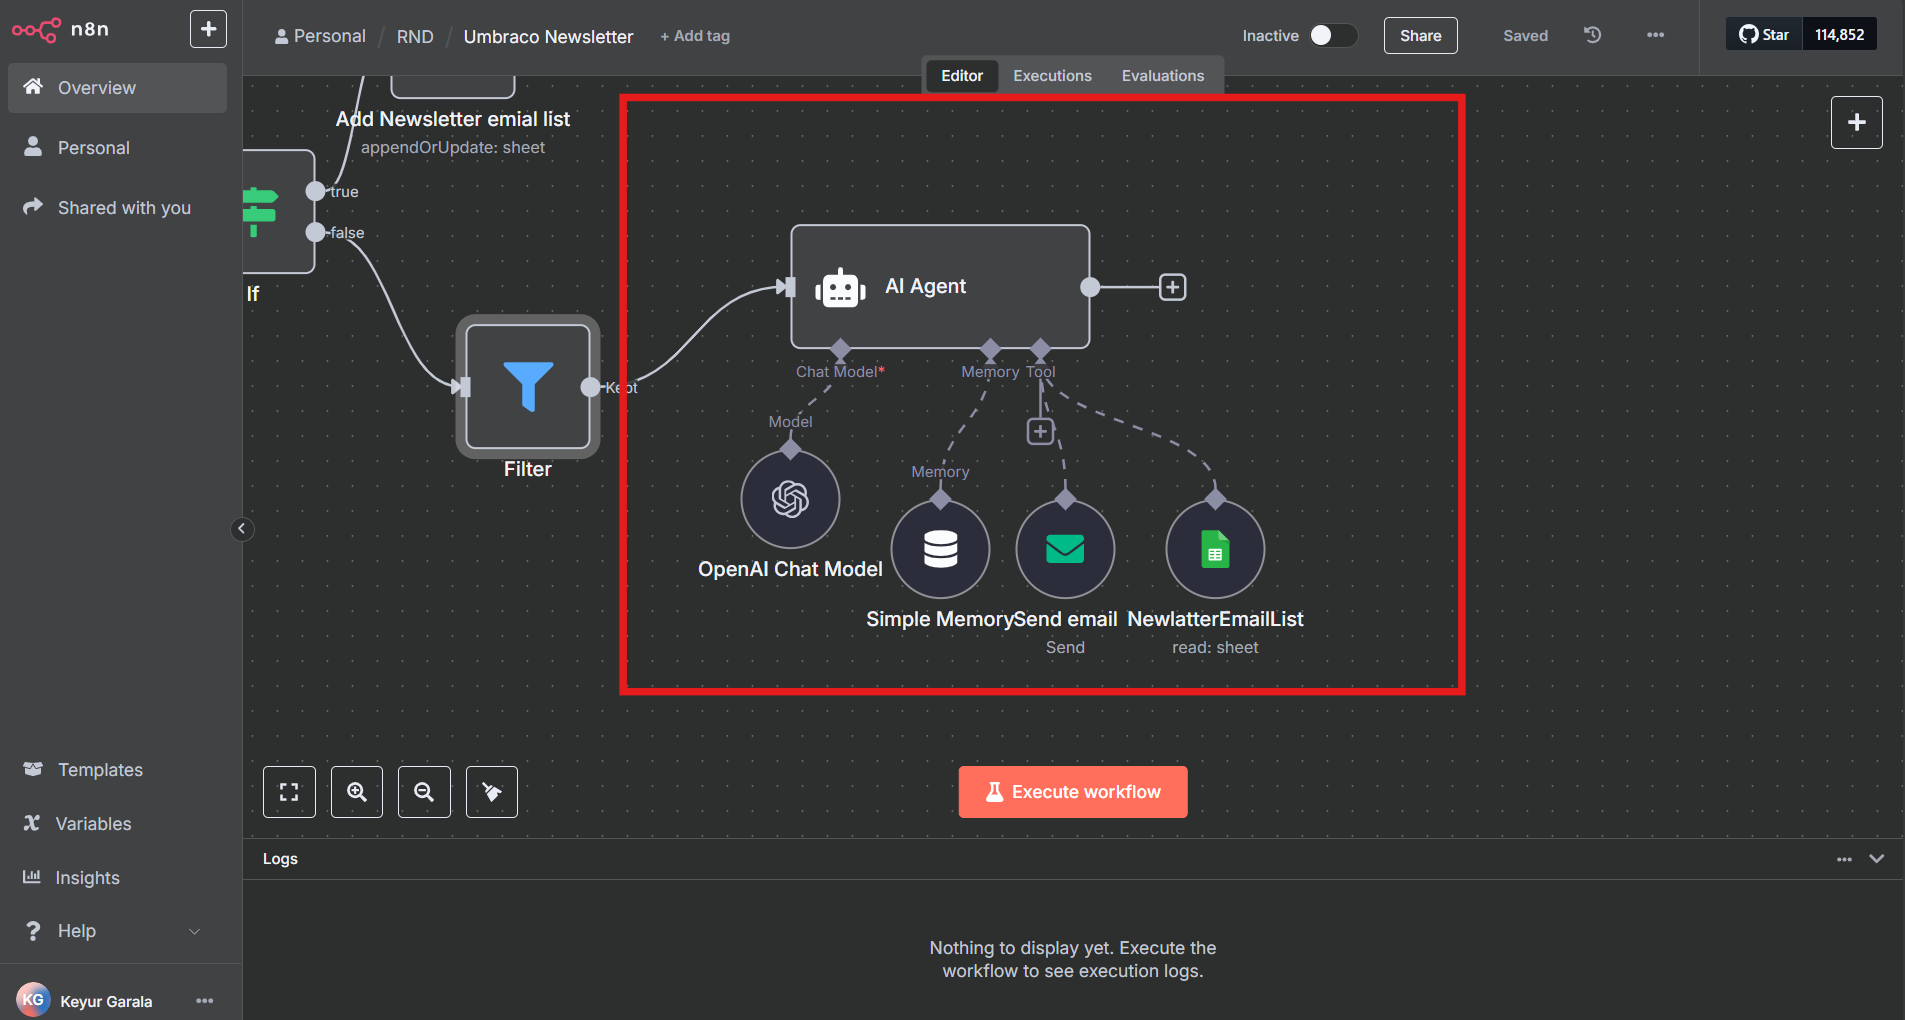
Task: Zoom in on the workflow canvas
Action: click(356, 791)
